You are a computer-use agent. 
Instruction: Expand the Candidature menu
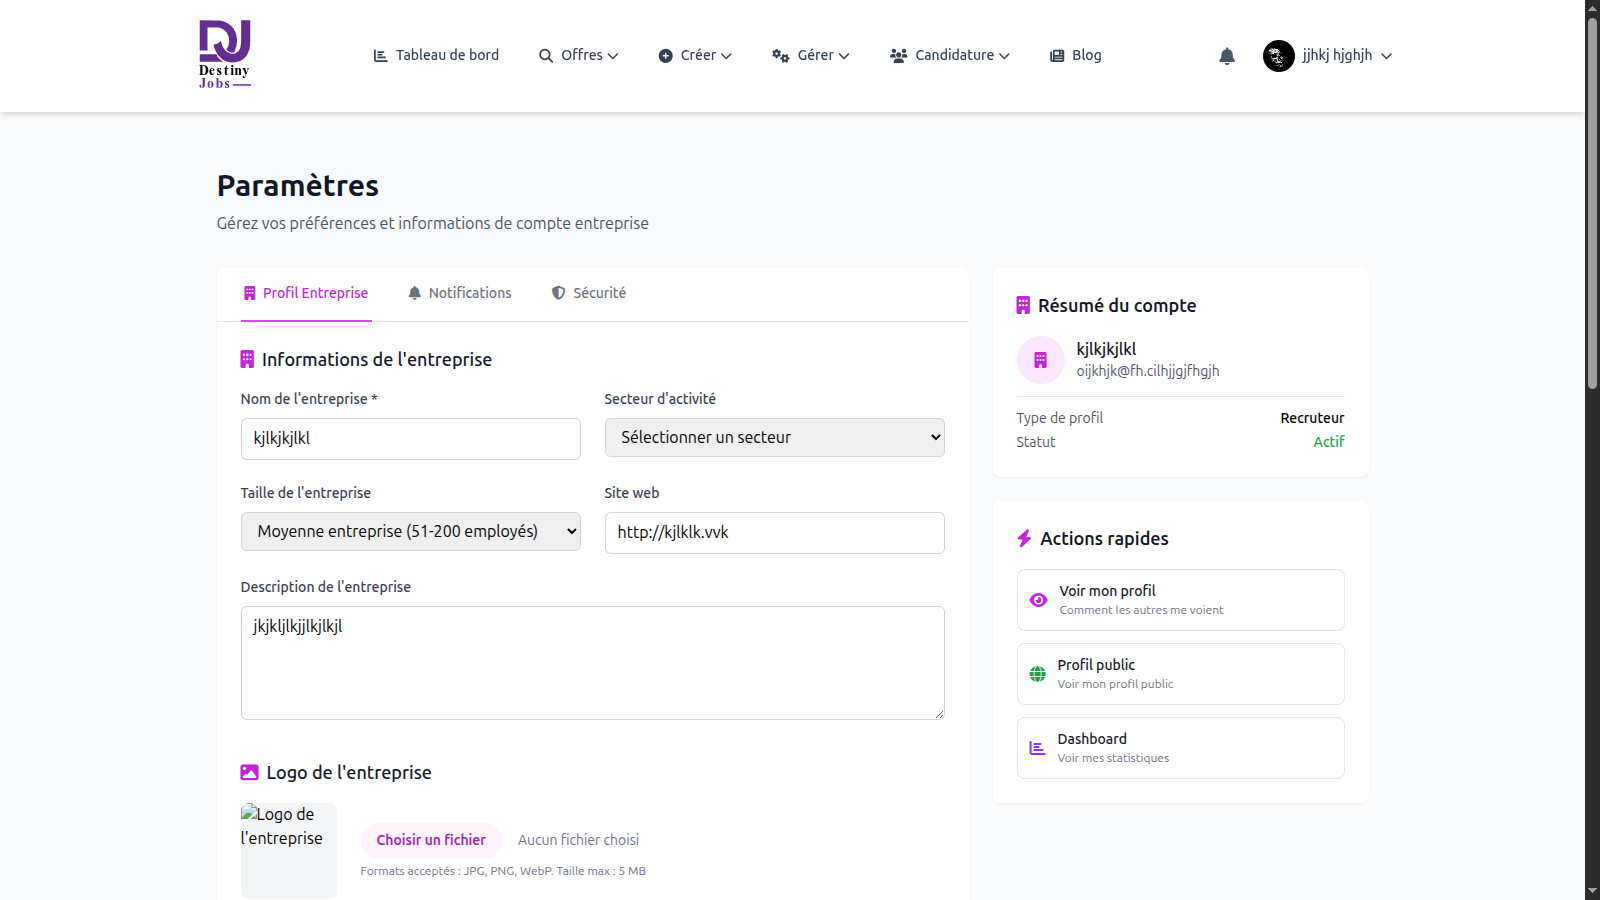click(x=950, y=56)
